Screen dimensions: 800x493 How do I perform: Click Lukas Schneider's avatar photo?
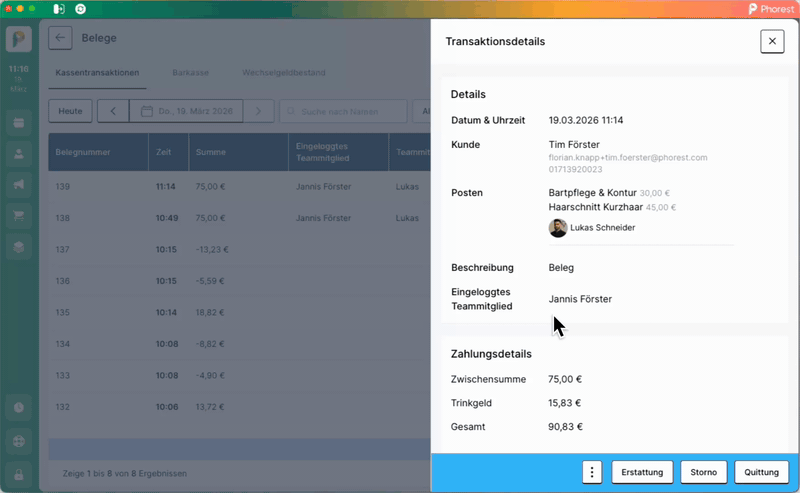(558, 228)
